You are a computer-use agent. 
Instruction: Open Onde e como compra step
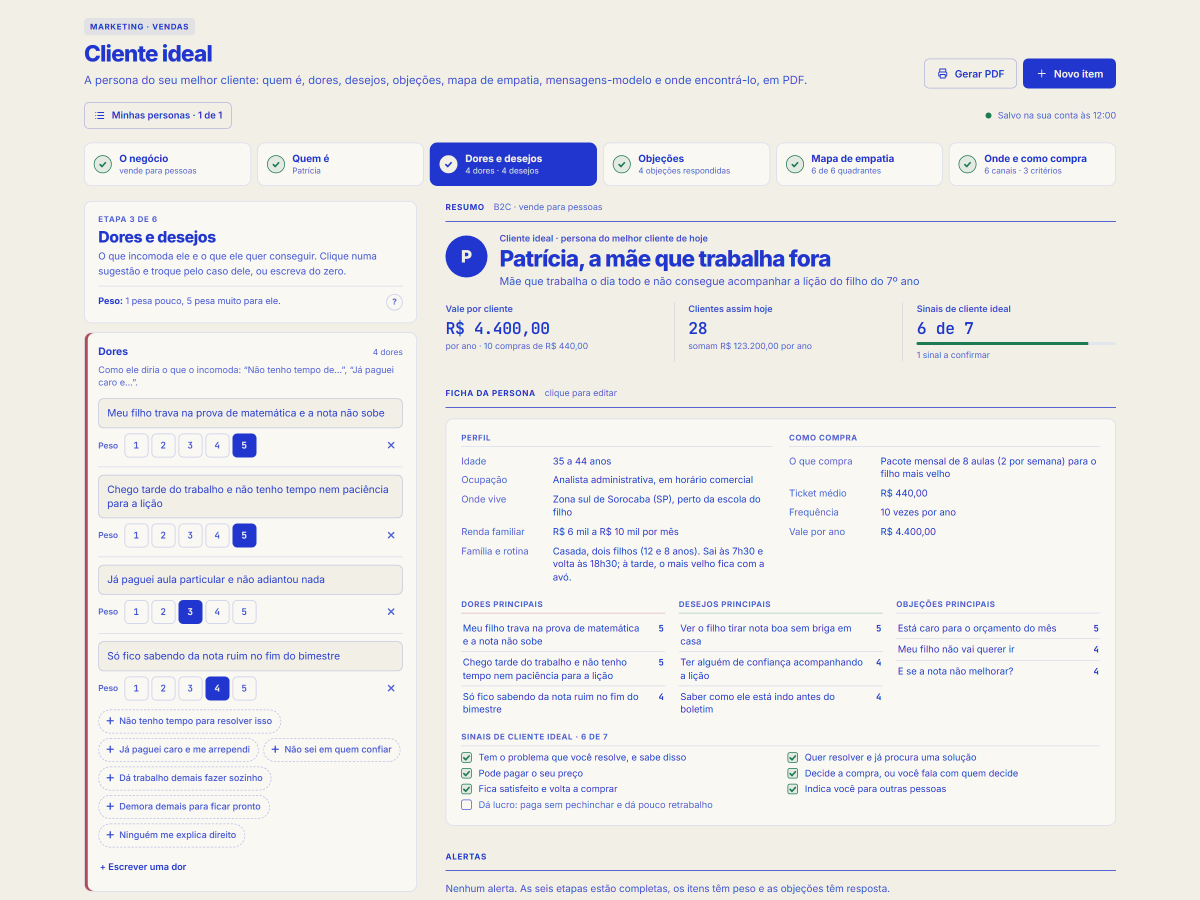coord(1032,164)
